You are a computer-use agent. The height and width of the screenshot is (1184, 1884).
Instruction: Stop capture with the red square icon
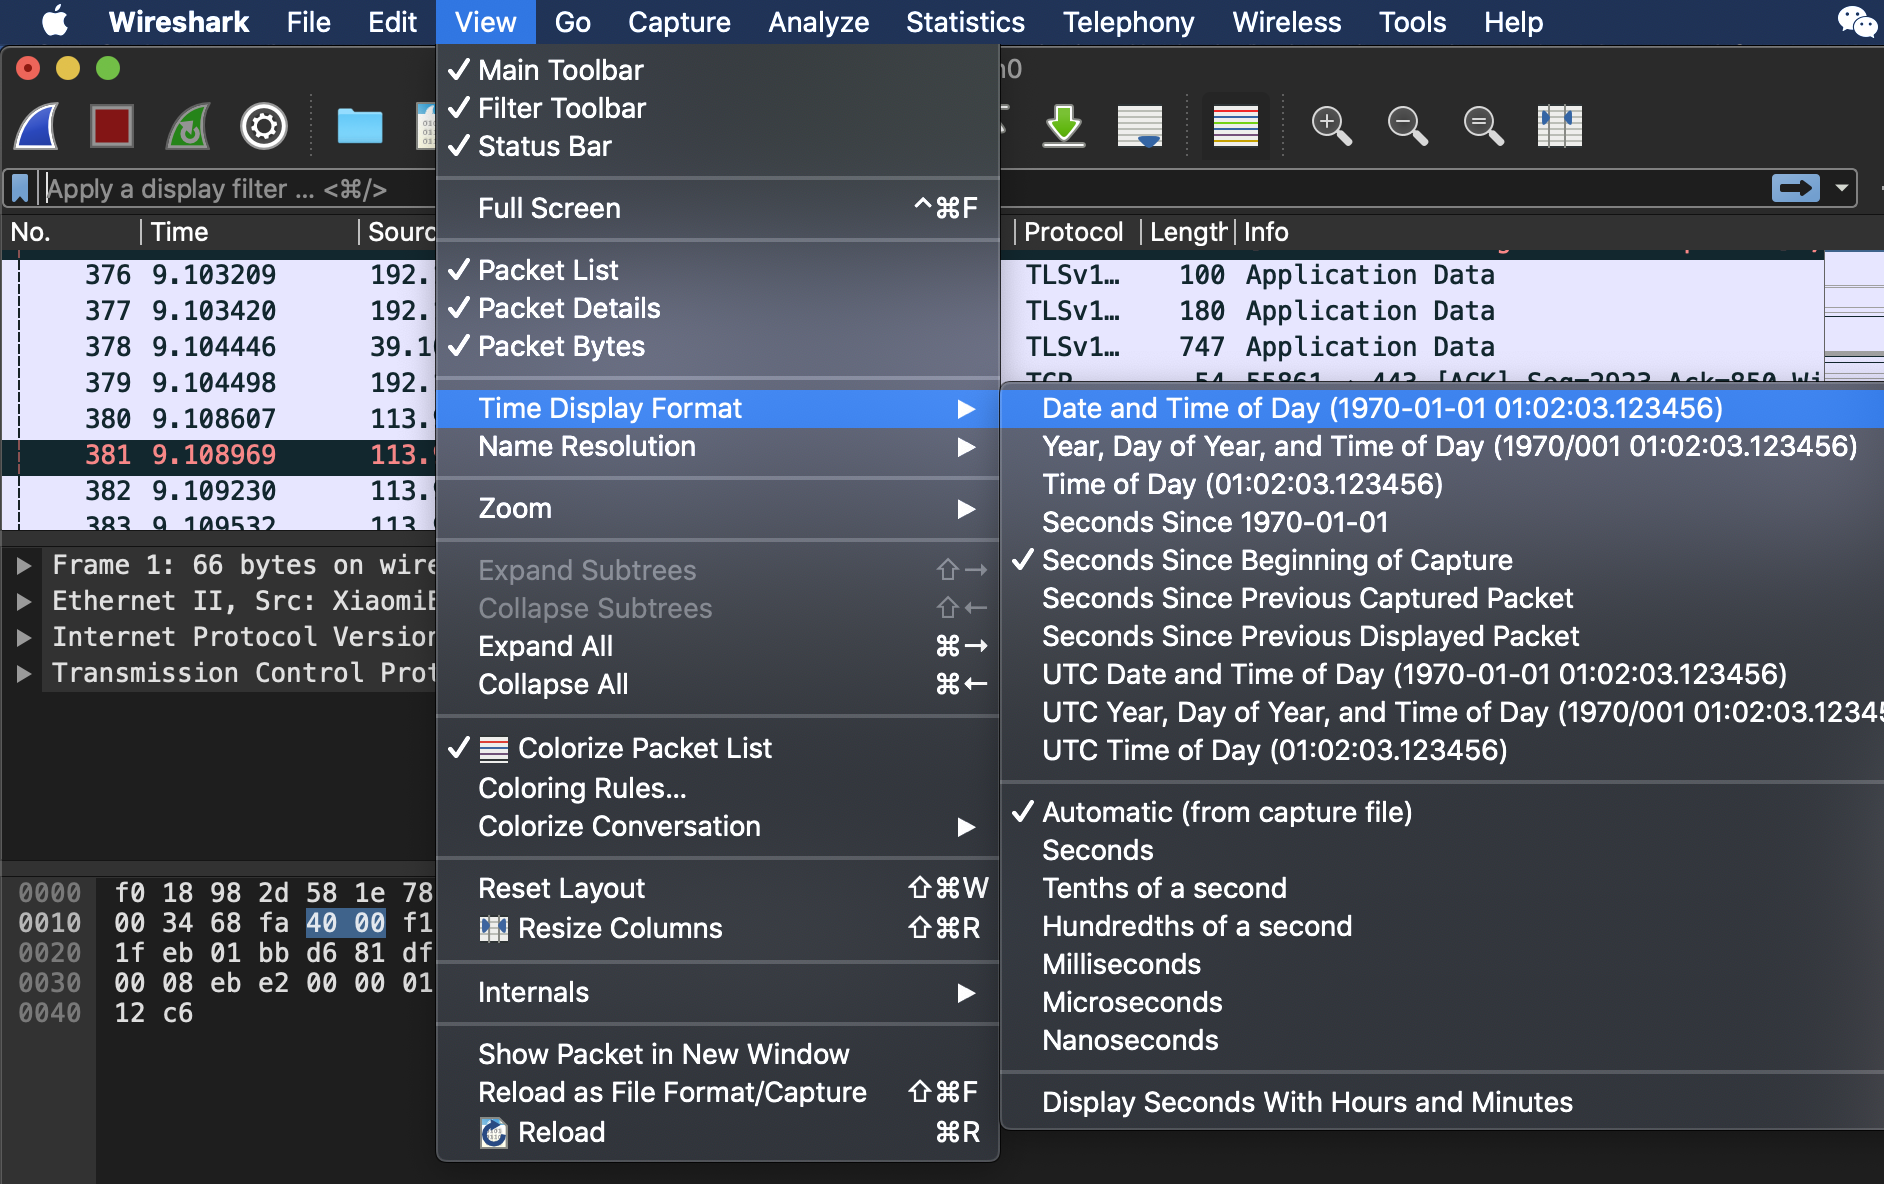[111, 126]
